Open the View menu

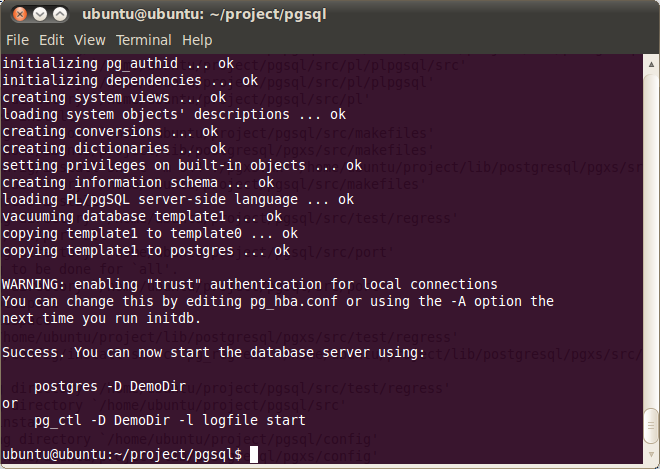point(89,40)
